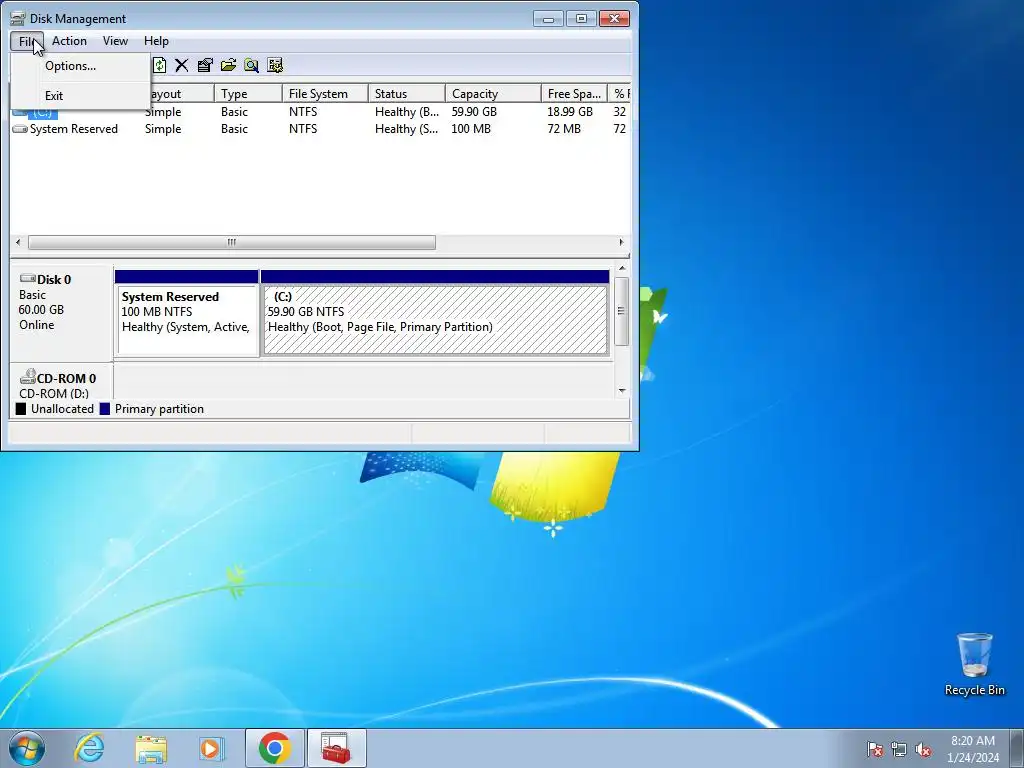Click the 59.90 GB capacity cell

click(x=474, y=112)
